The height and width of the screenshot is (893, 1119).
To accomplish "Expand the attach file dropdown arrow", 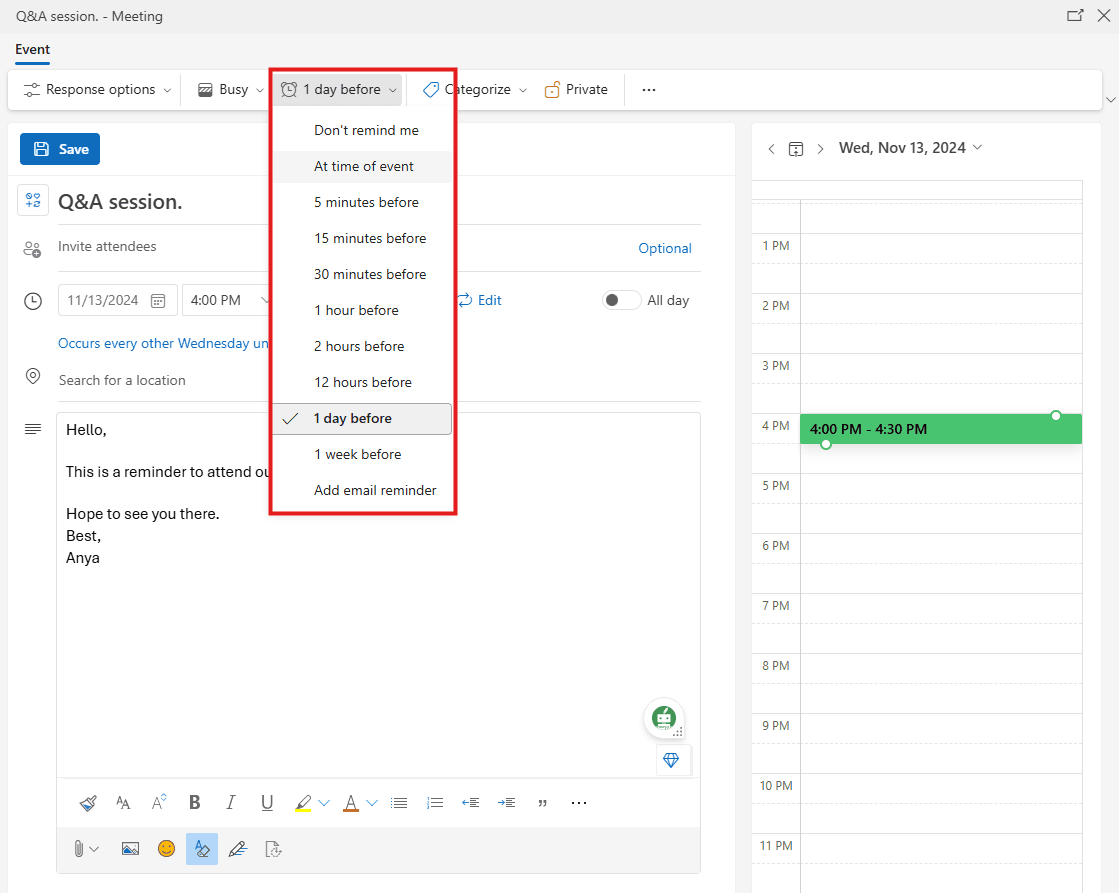I will (x=93, y=848).
